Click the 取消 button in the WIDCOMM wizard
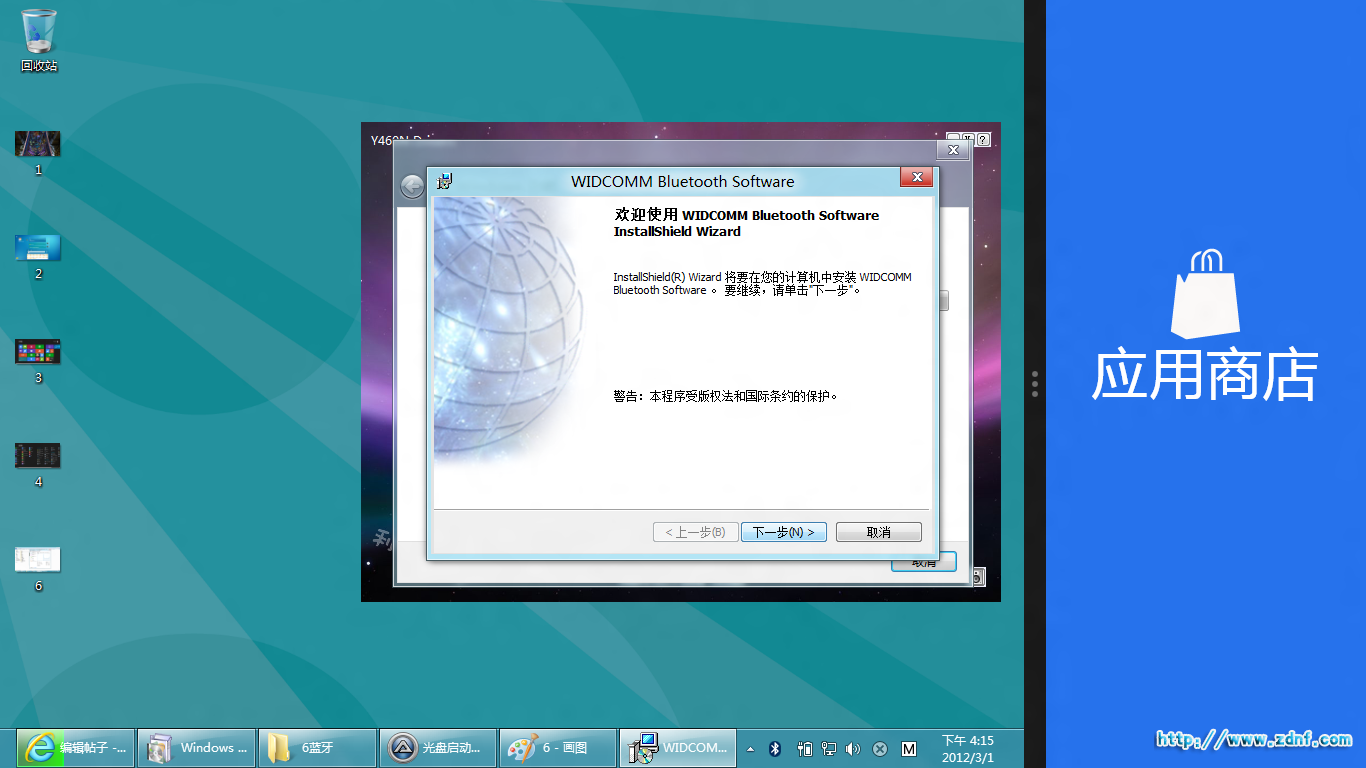Viewport: 1366px width, 768px height. (878, 532)
